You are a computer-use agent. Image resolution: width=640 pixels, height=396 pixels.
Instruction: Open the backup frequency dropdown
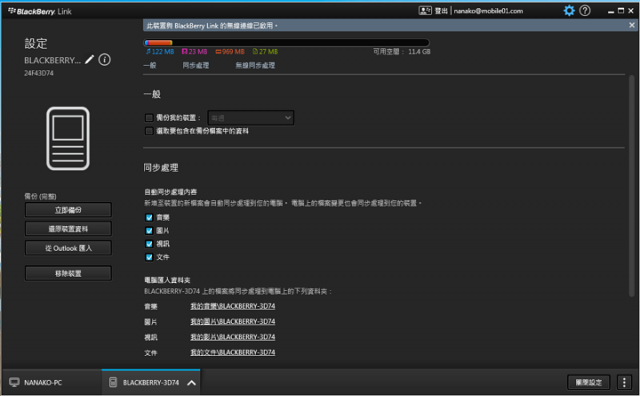coord(251,118)
